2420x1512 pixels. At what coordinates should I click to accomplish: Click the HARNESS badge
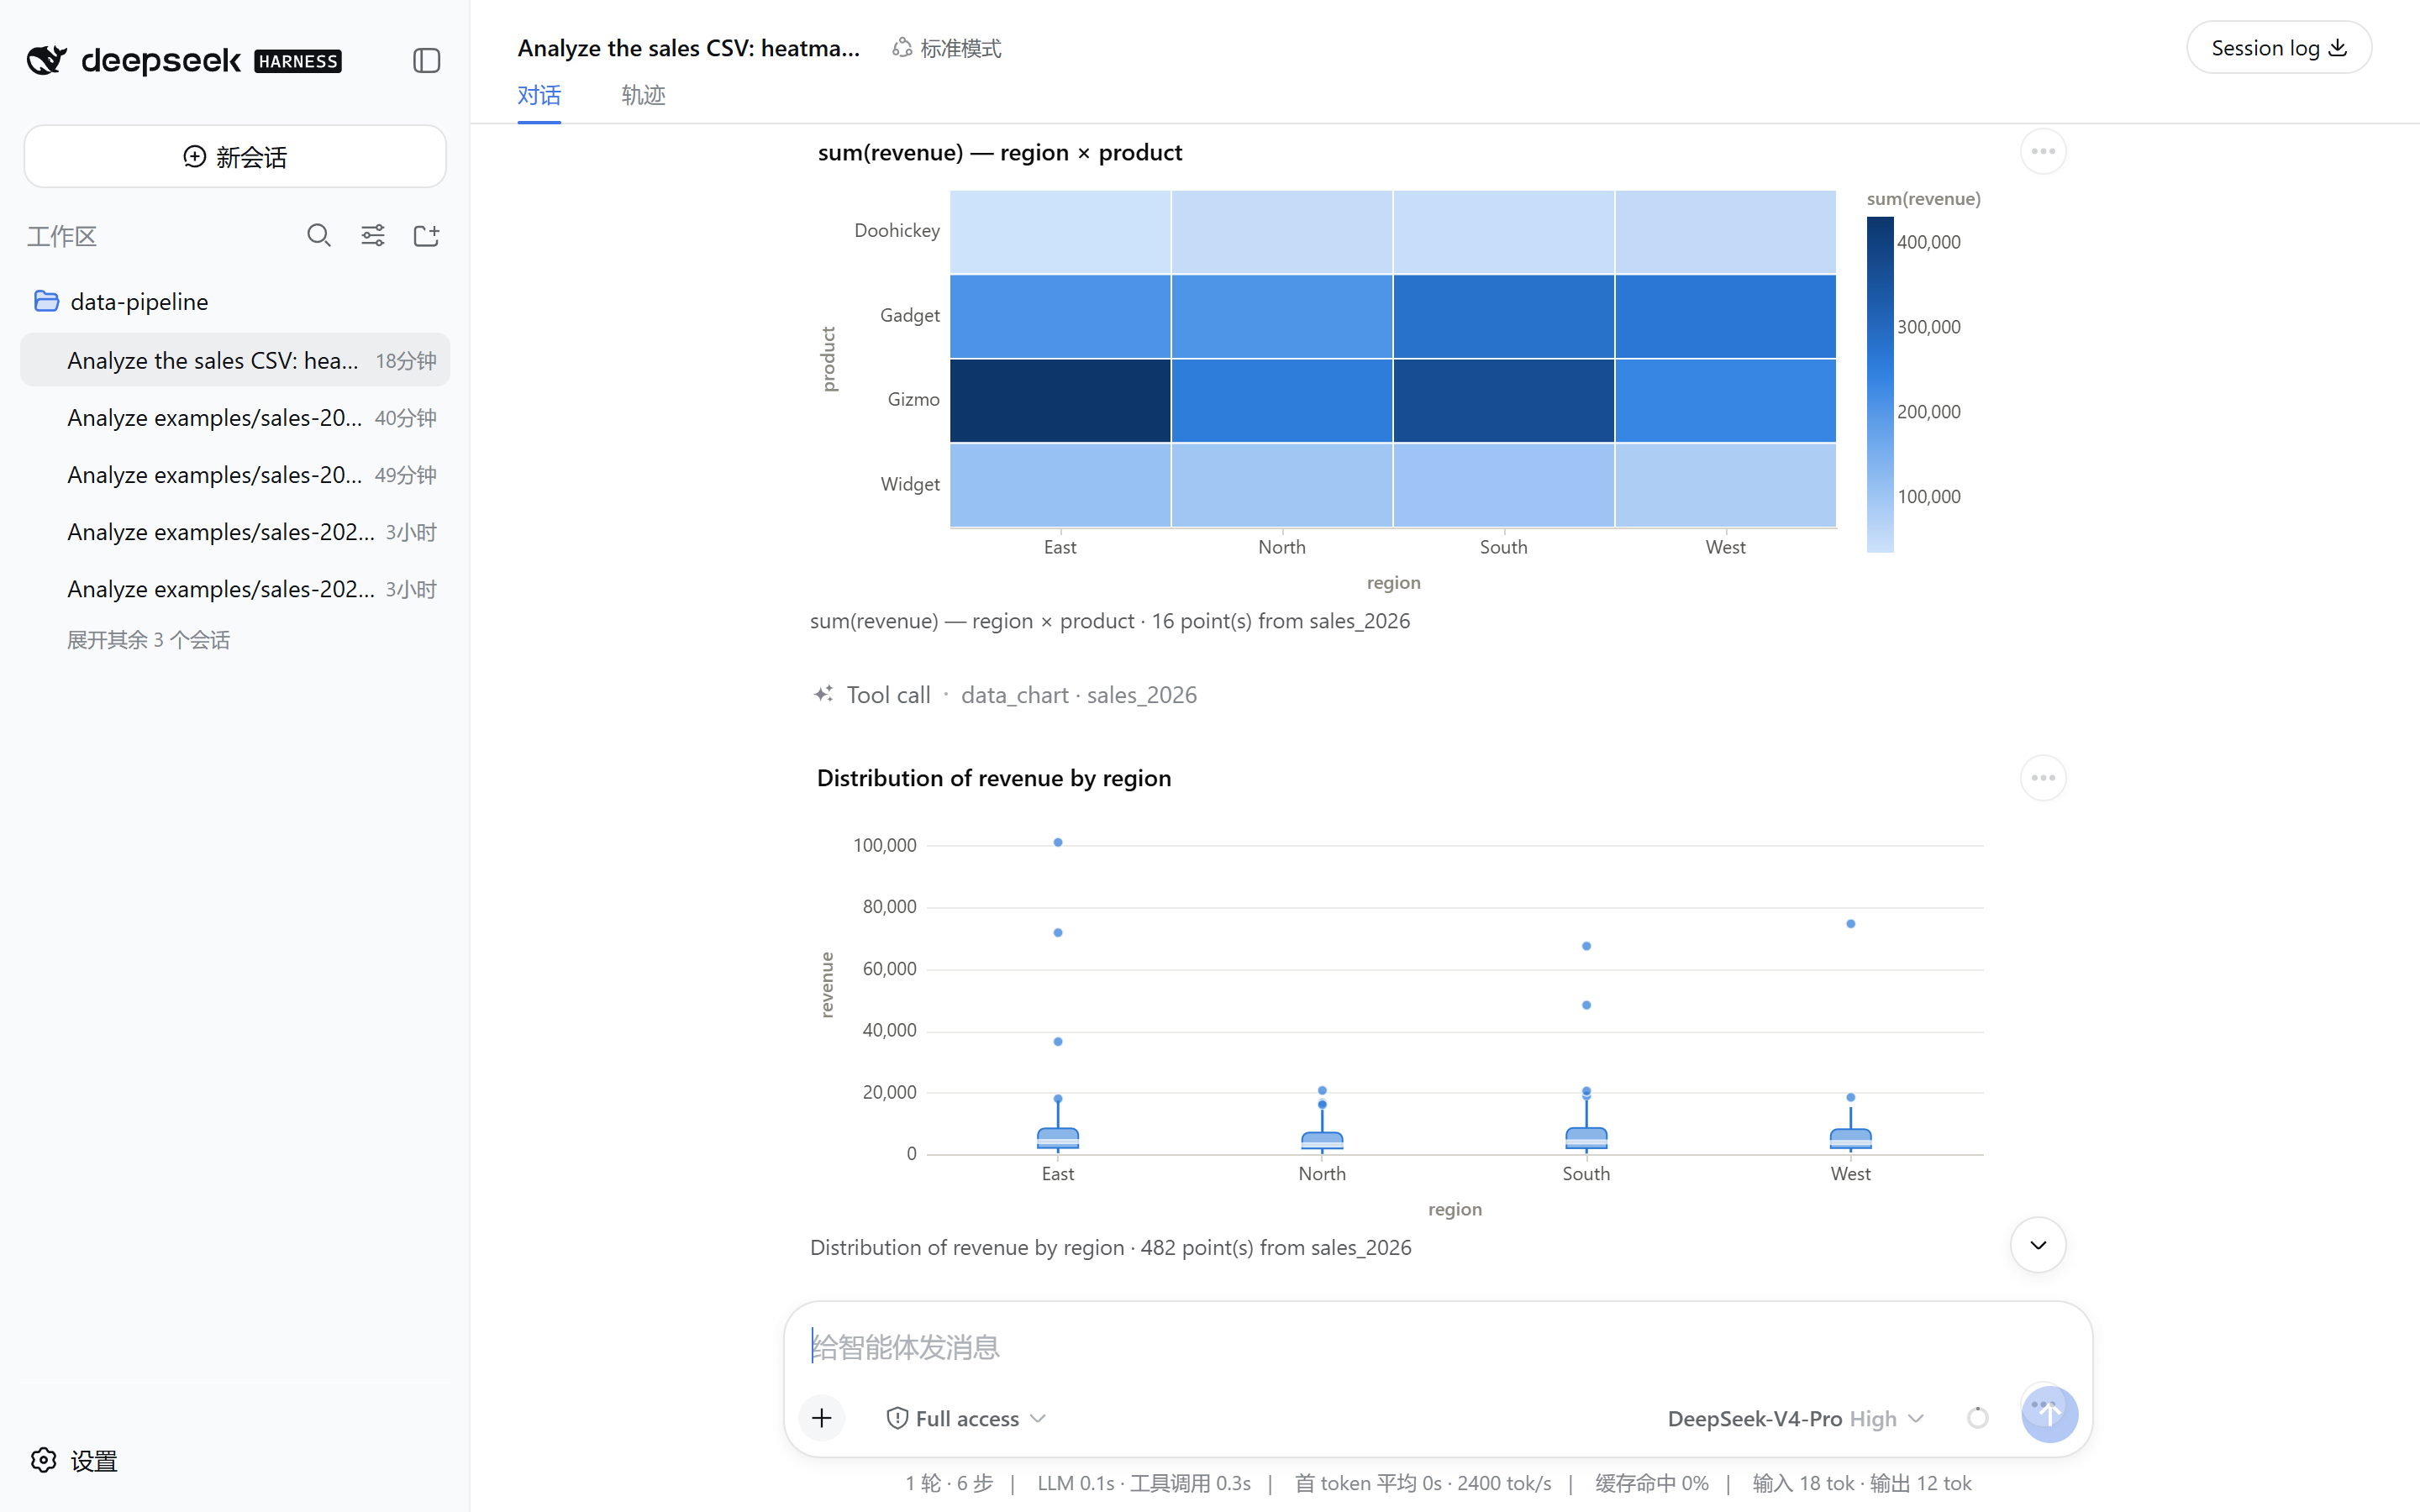298,61
